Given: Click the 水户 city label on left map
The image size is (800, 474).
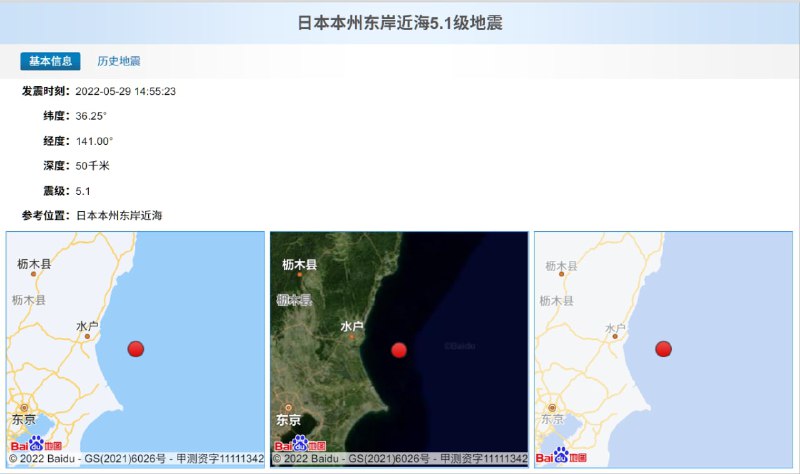Looking at the screenshot, I should (87, 327).
